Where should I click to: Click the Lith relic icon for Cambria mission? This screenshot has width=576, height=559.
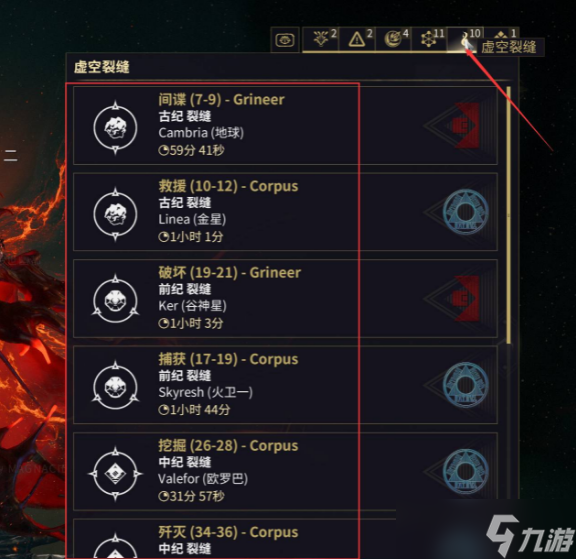pyautogui.click(x=115, y=128)
